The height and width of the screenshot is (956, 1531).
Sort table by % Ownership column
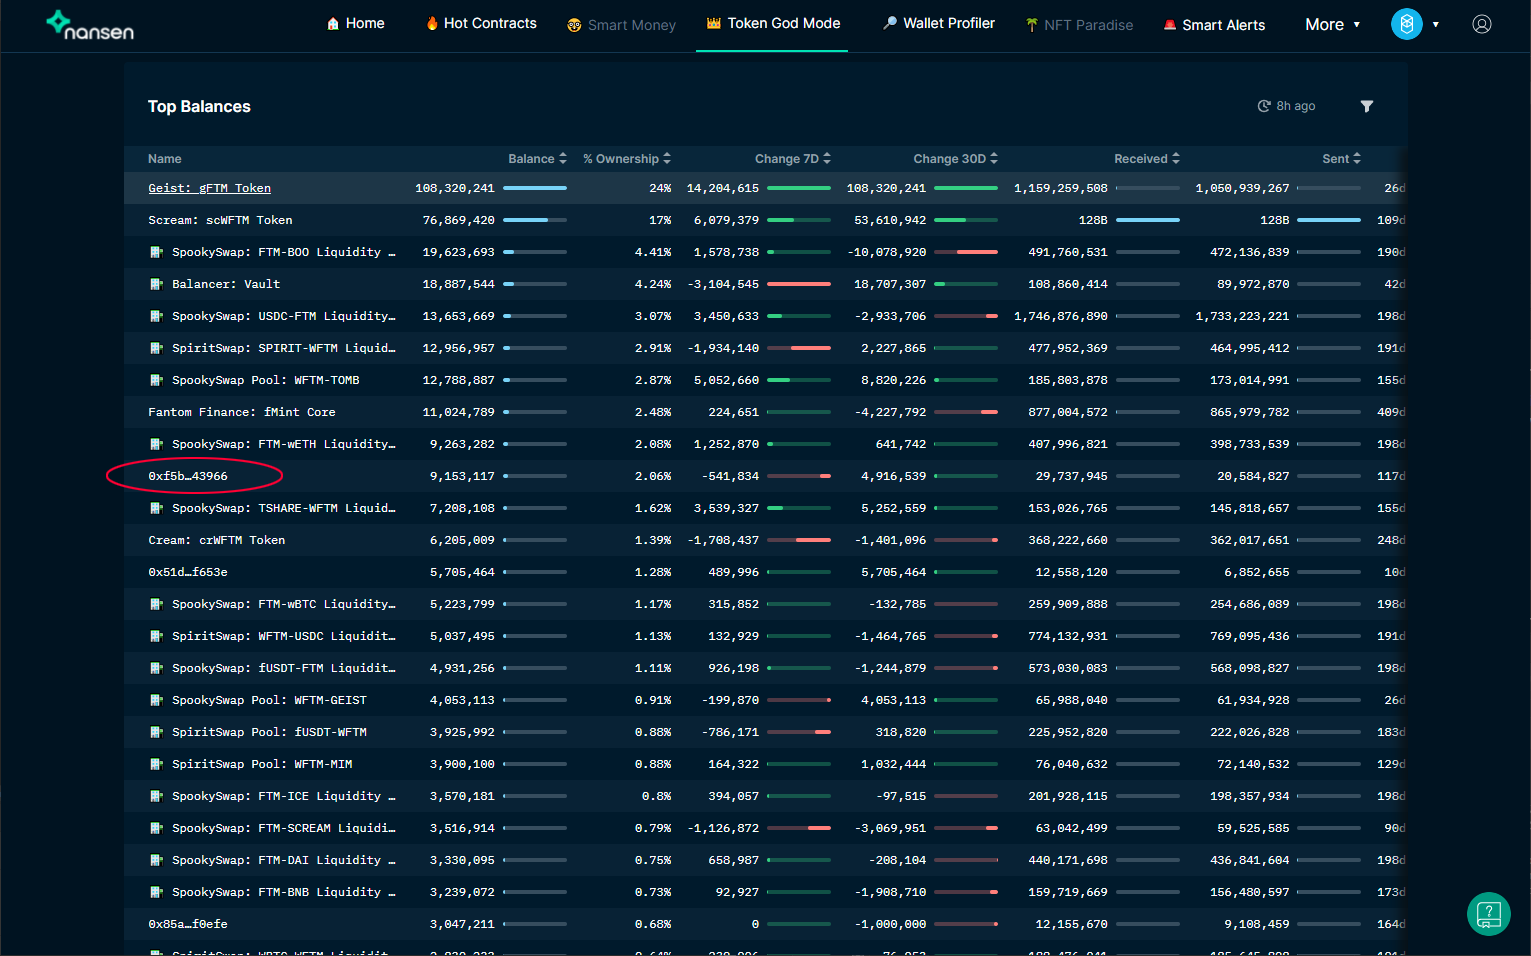pos(627,159)
